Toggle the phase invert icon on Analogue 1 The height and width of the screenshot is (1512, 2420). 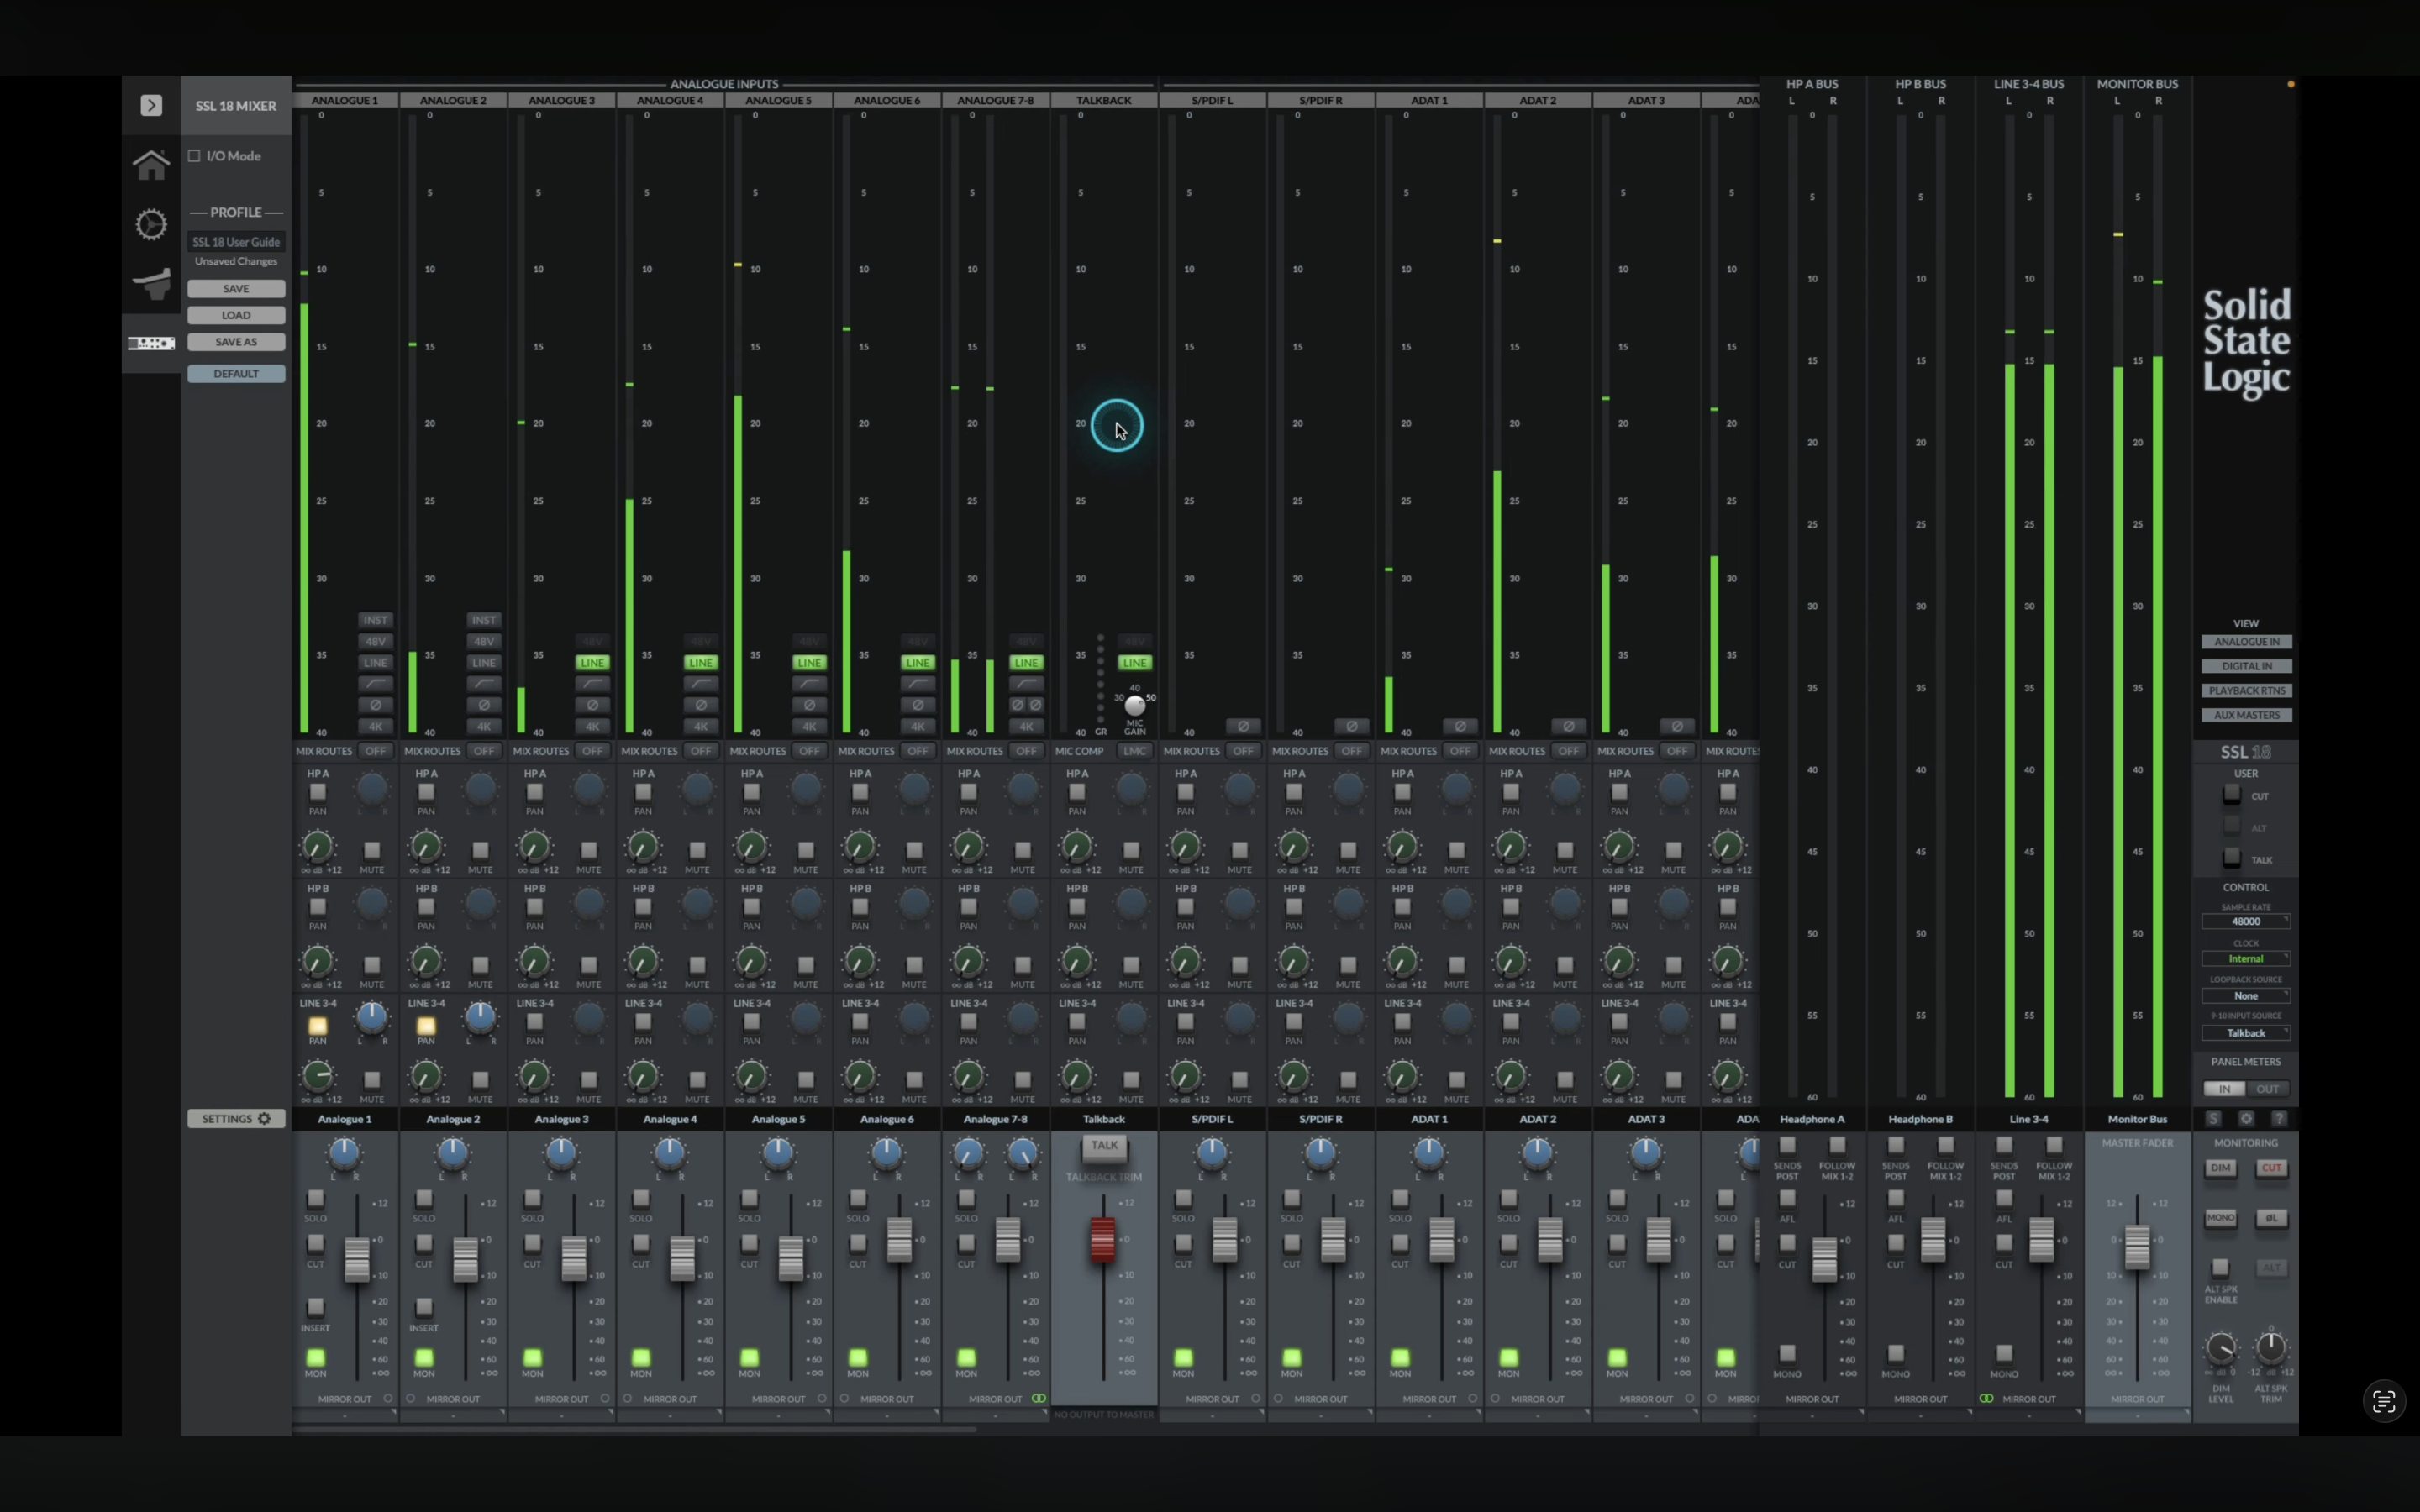point(375,705)
